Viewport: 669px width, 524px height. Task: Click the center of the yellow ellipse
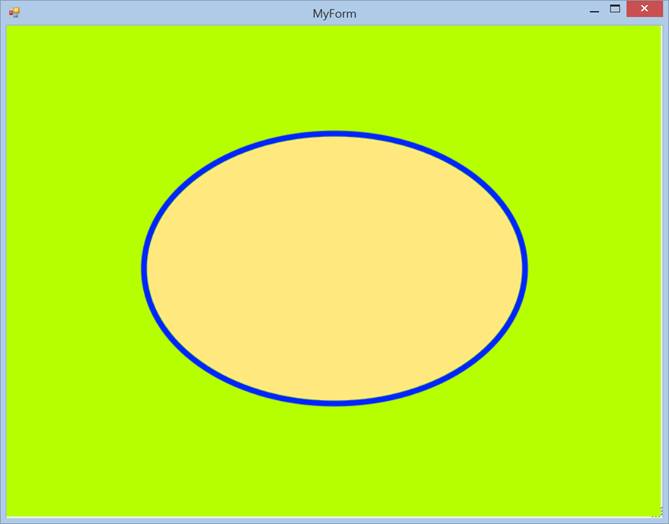point(334,268)
